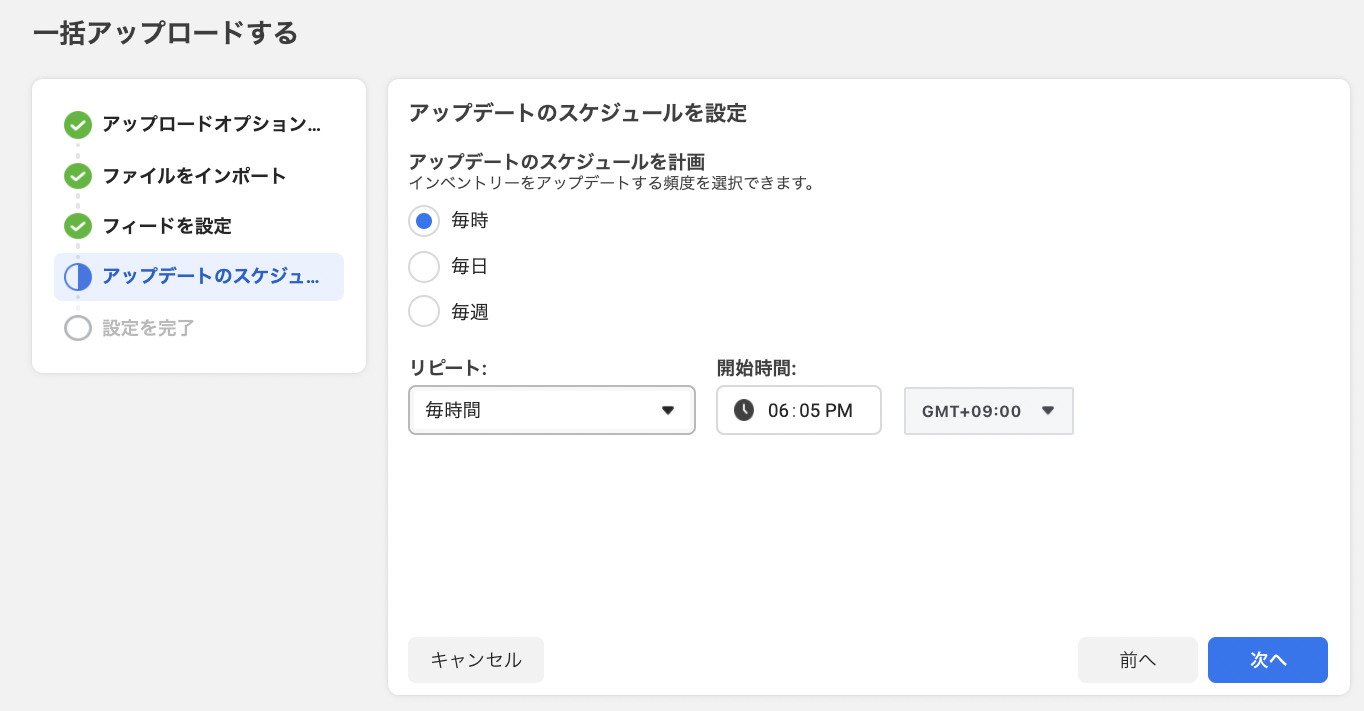This screenshot has width=1364, height=711.
Task: Click the 06:05 PM start time field
Action: [810, 410]
